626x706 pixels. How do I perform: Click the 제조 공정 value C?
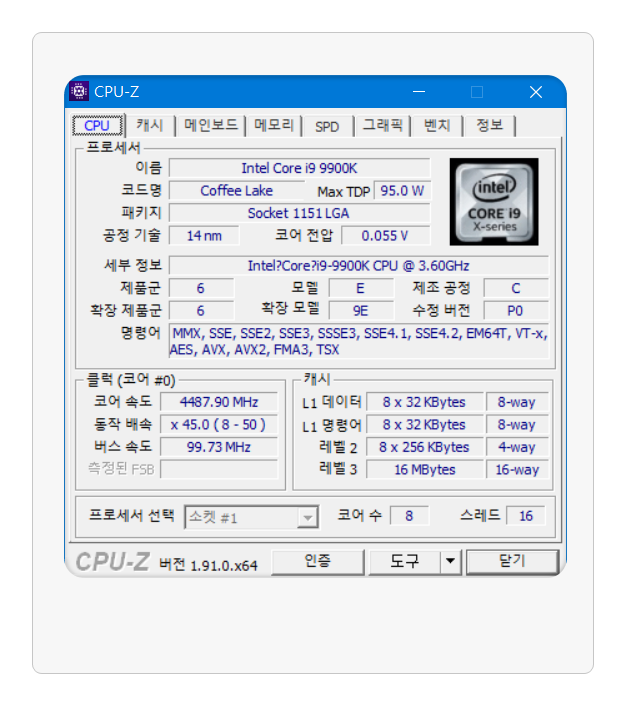click(516, 288)
